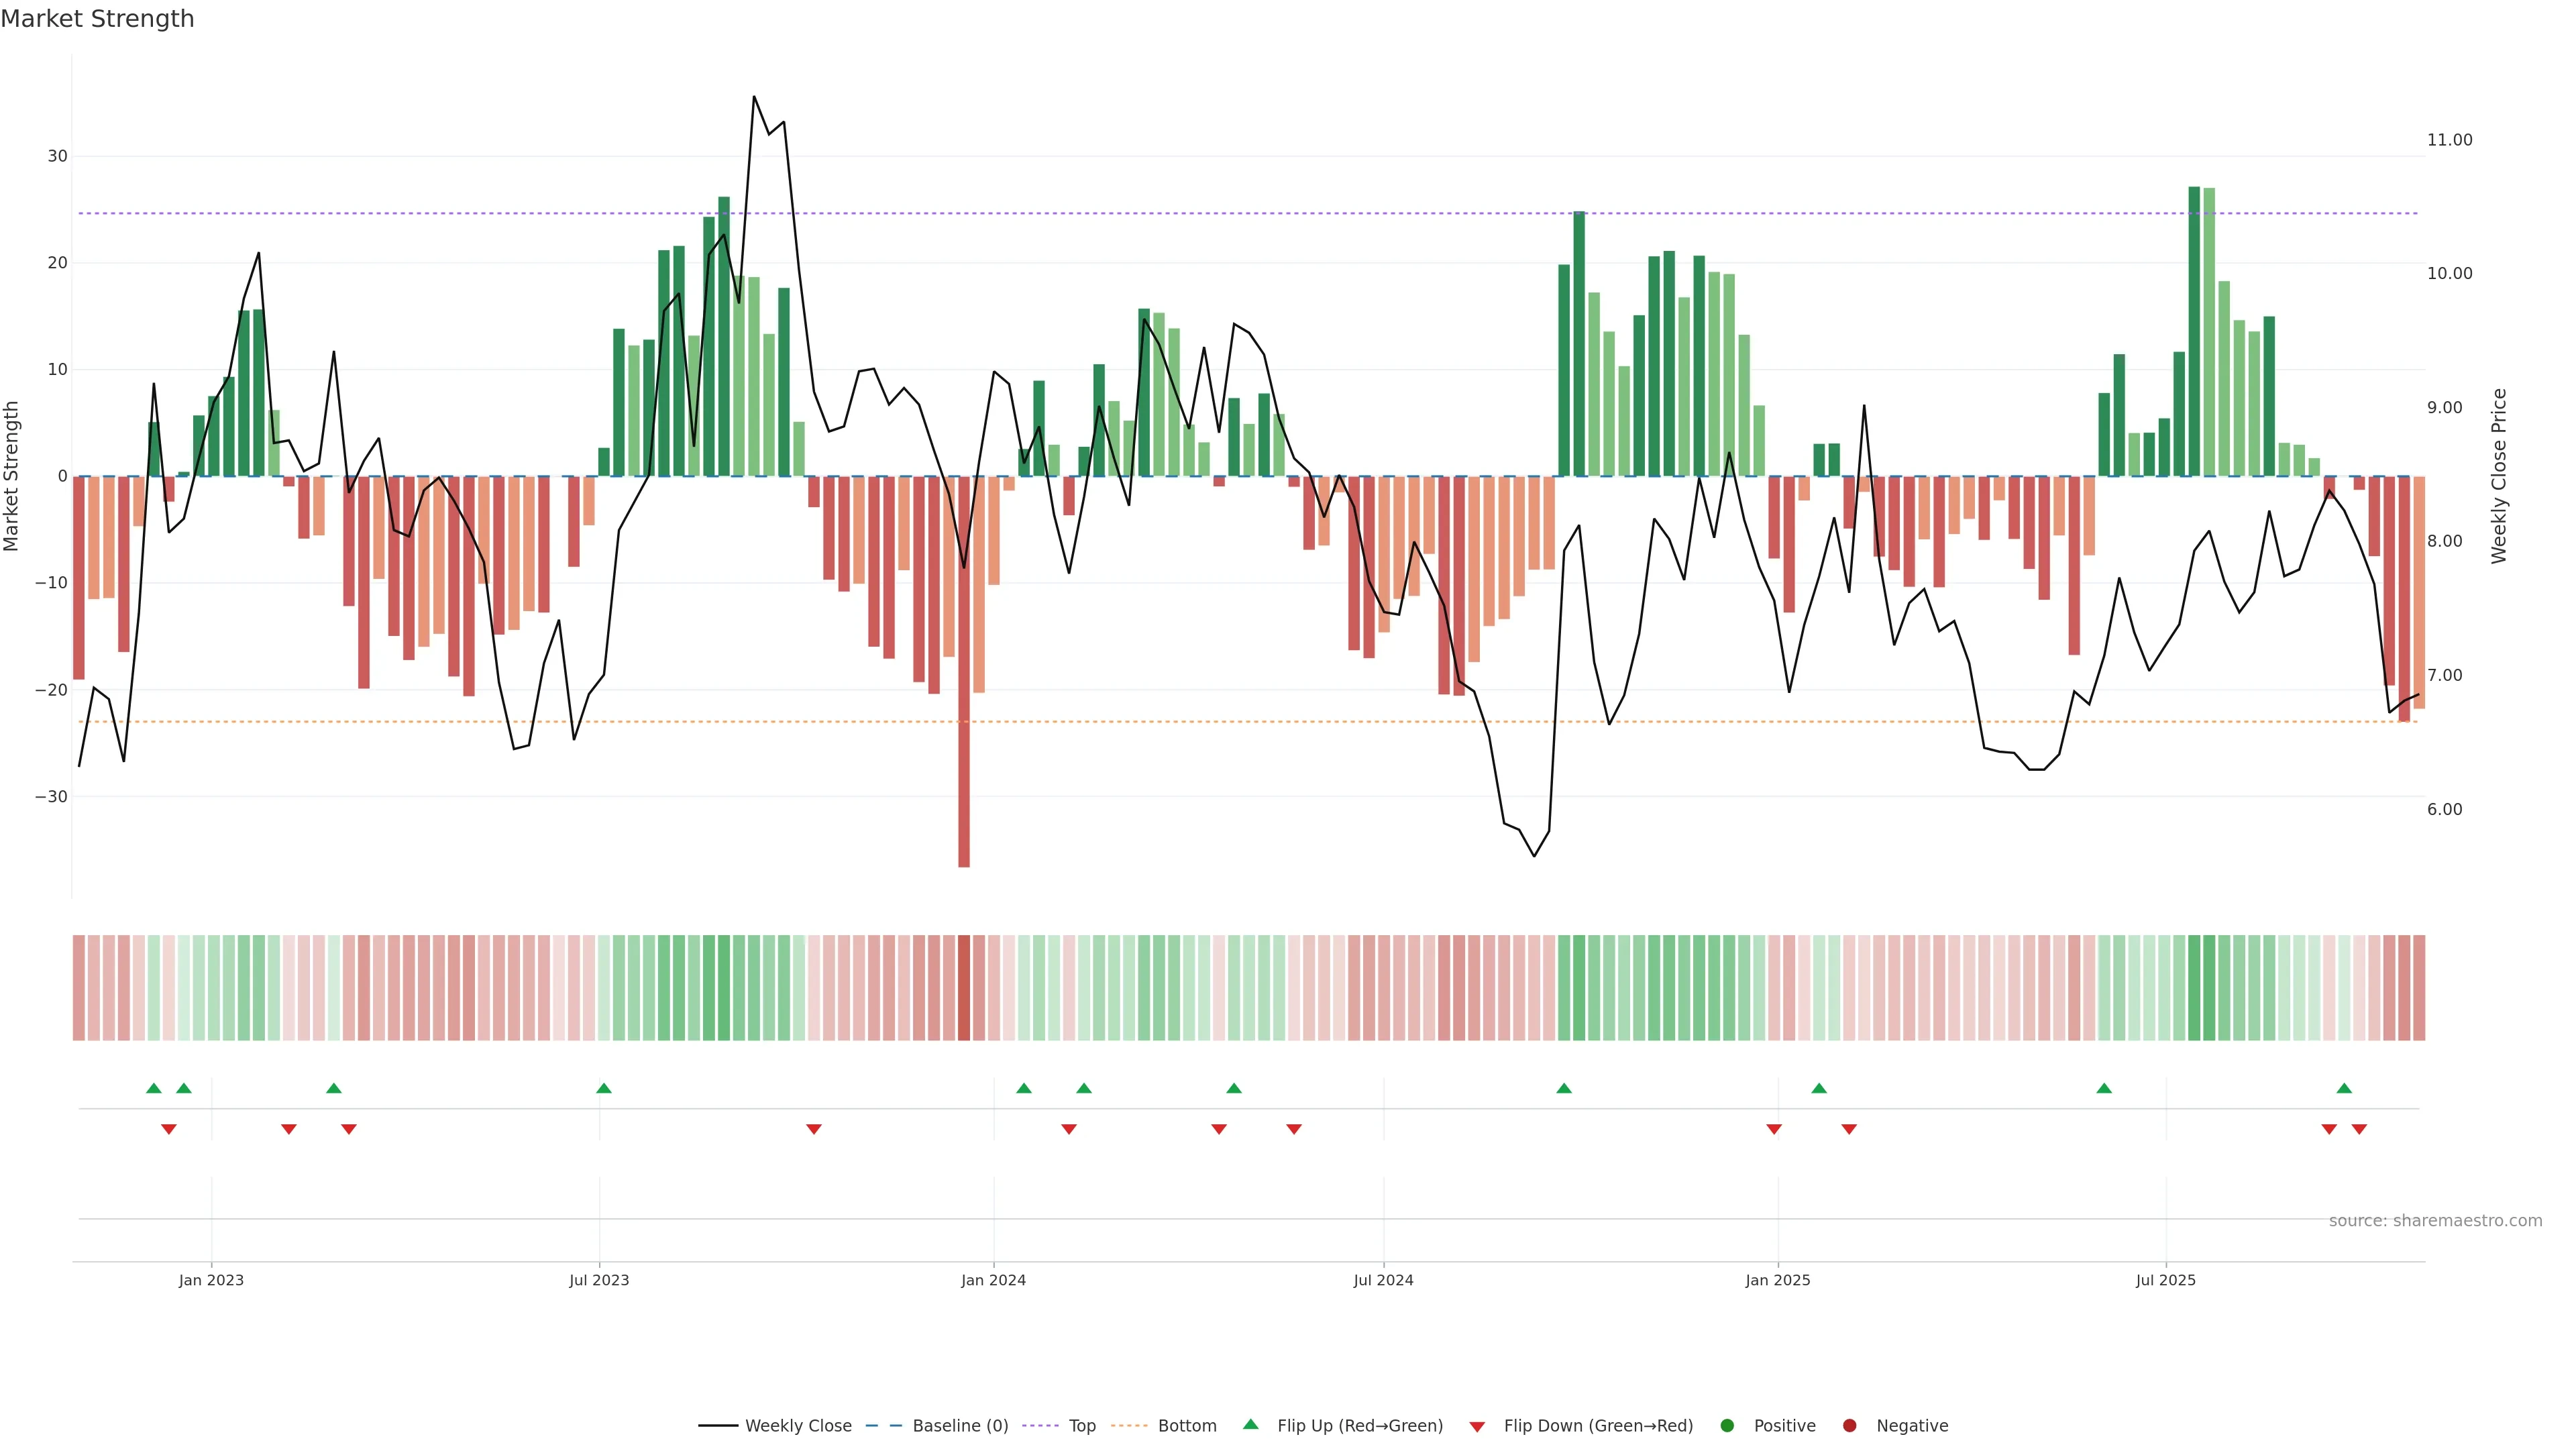This screenshot has height=1449, width=2576.
Task: Click the Jan 2024 x-axis label
Action: point(993,1280)
